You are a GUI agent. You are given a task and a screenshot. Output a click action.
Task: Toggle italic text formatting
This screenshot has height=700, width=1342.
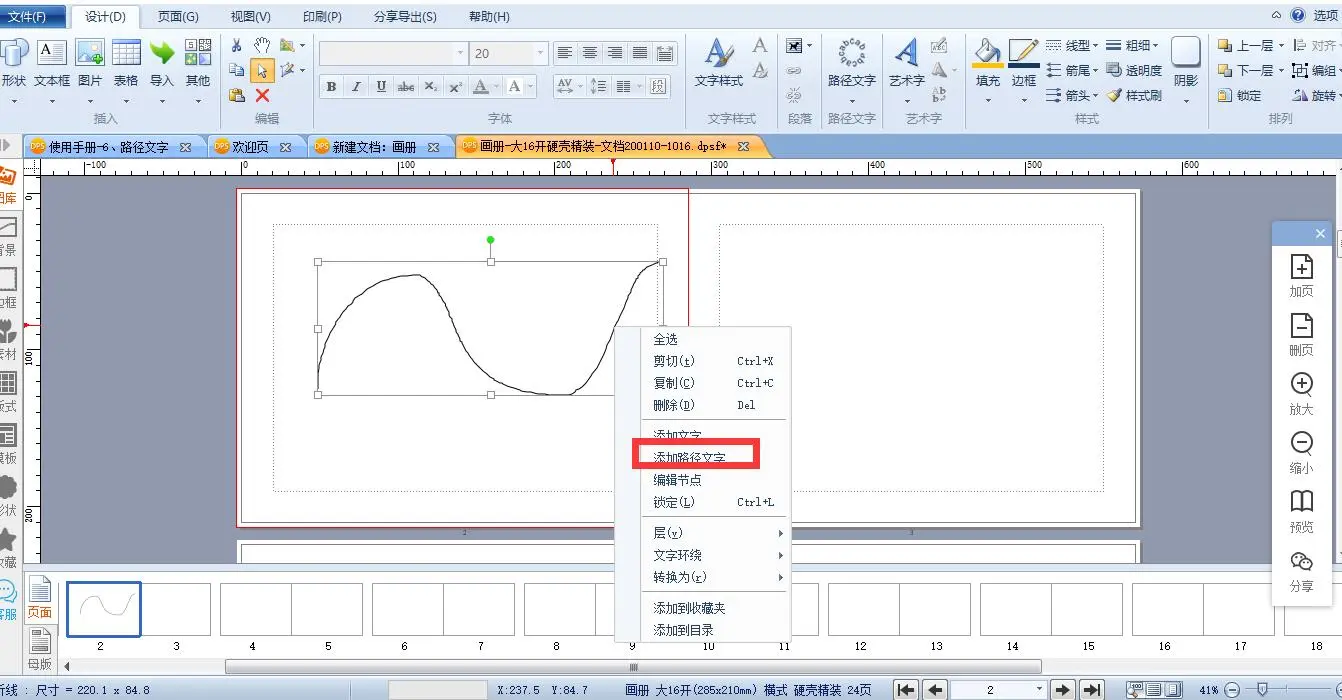[x=356, y=87]
